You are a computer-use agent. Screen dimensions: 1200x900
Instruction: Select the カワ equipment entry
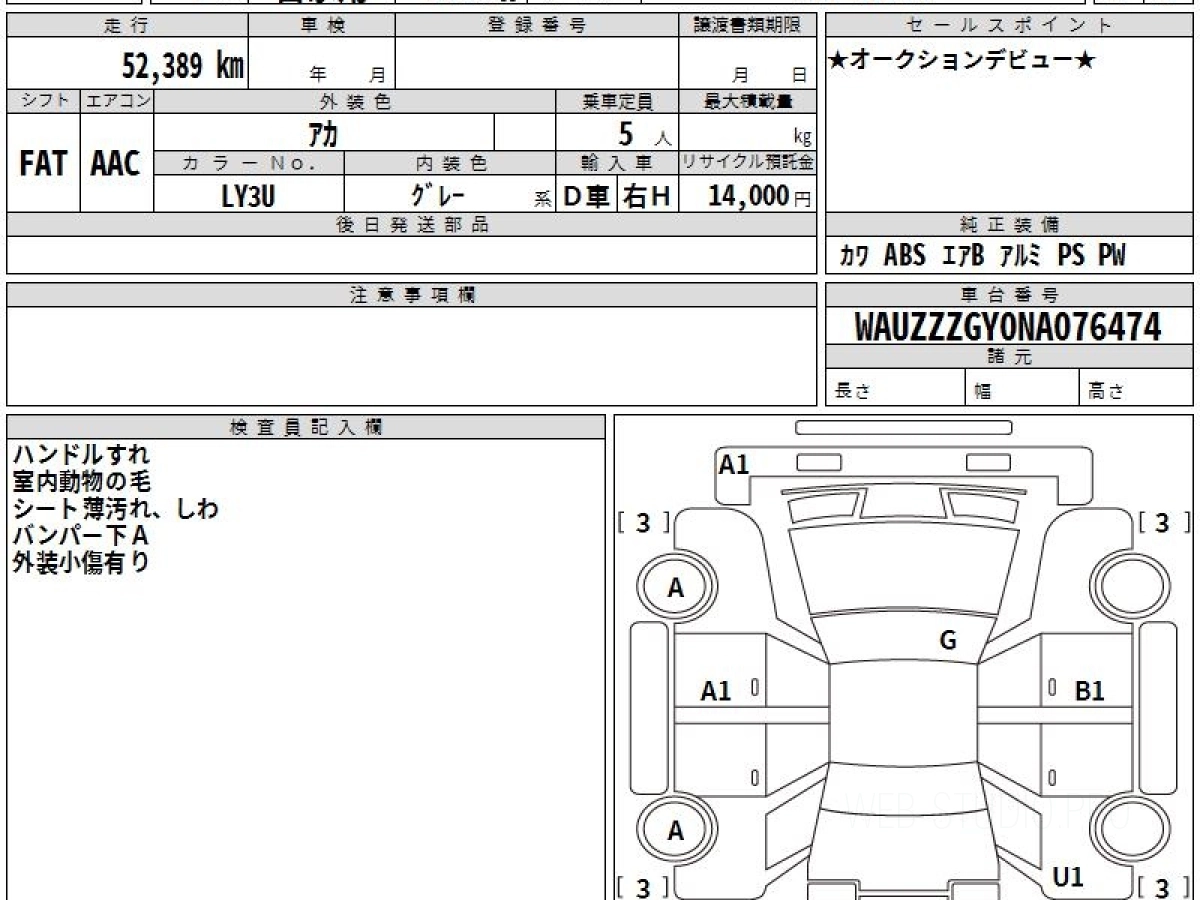(x=854, y=256)
